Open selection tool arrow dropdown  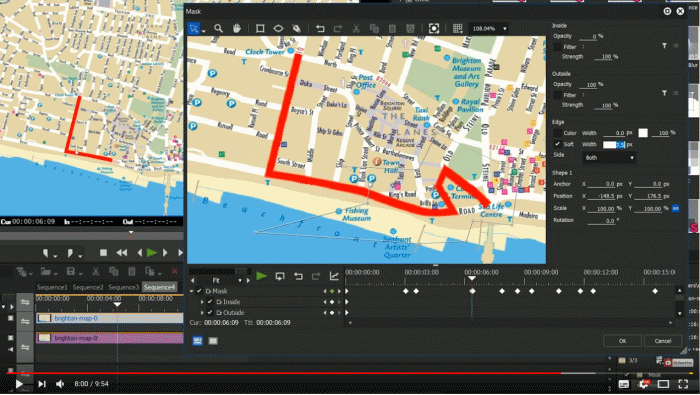203,31
